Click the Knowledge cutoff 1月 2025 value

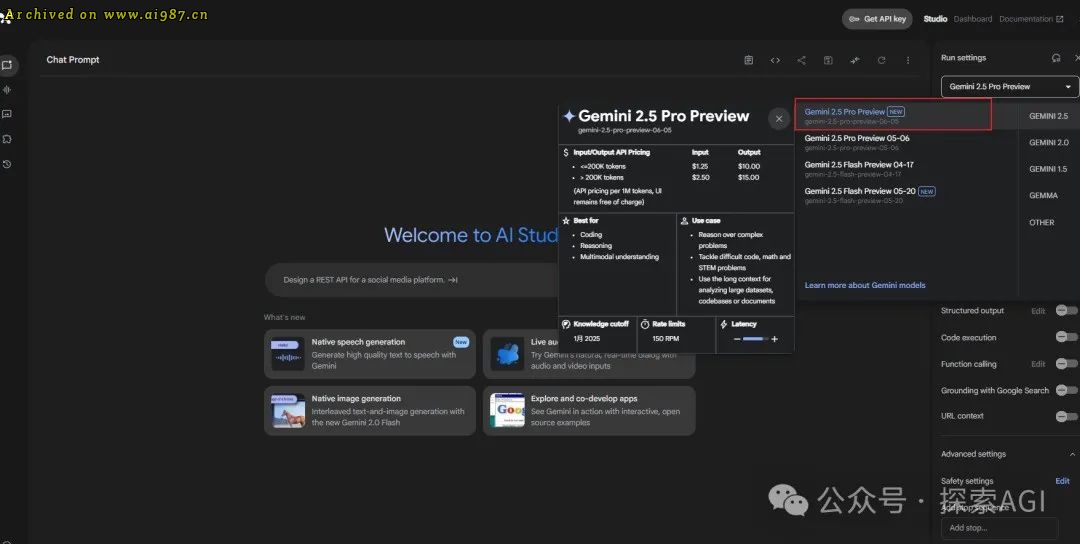587,339
